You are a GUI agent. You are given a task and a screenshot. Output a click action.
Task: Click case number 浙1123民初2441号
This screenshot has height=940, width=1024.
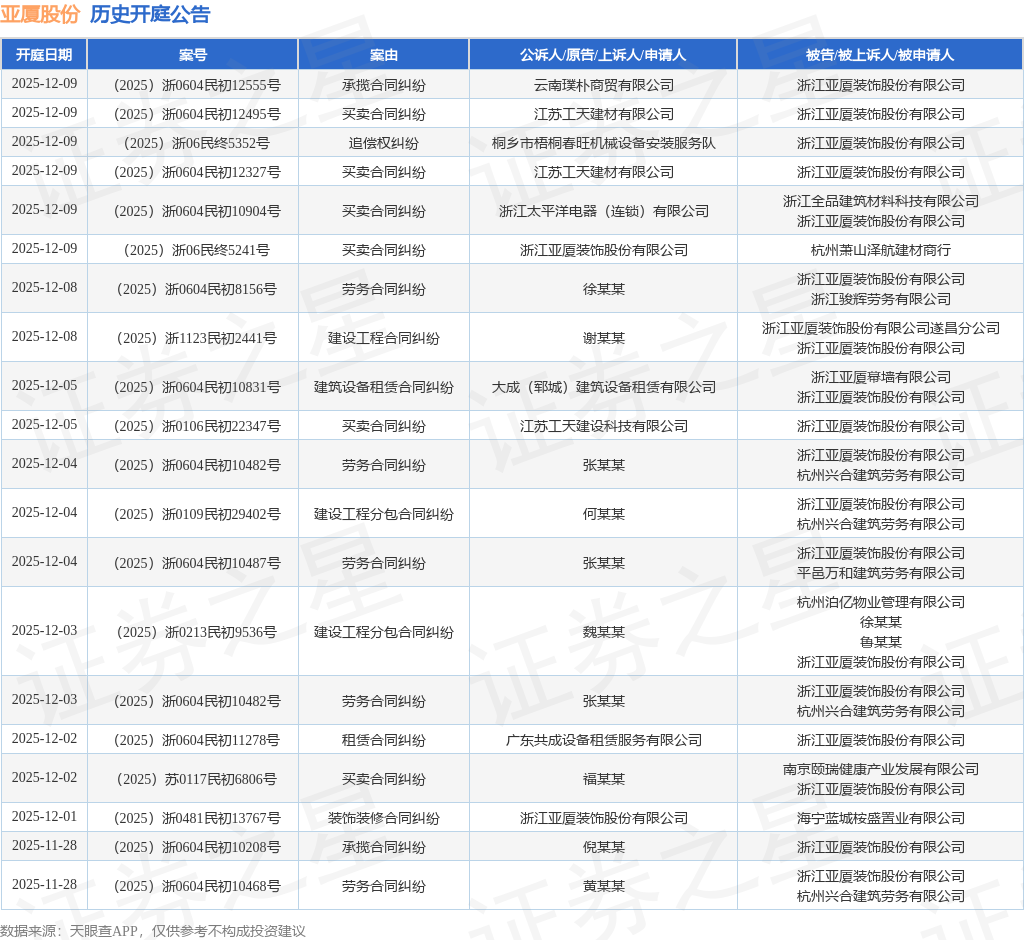coord(197,338)
